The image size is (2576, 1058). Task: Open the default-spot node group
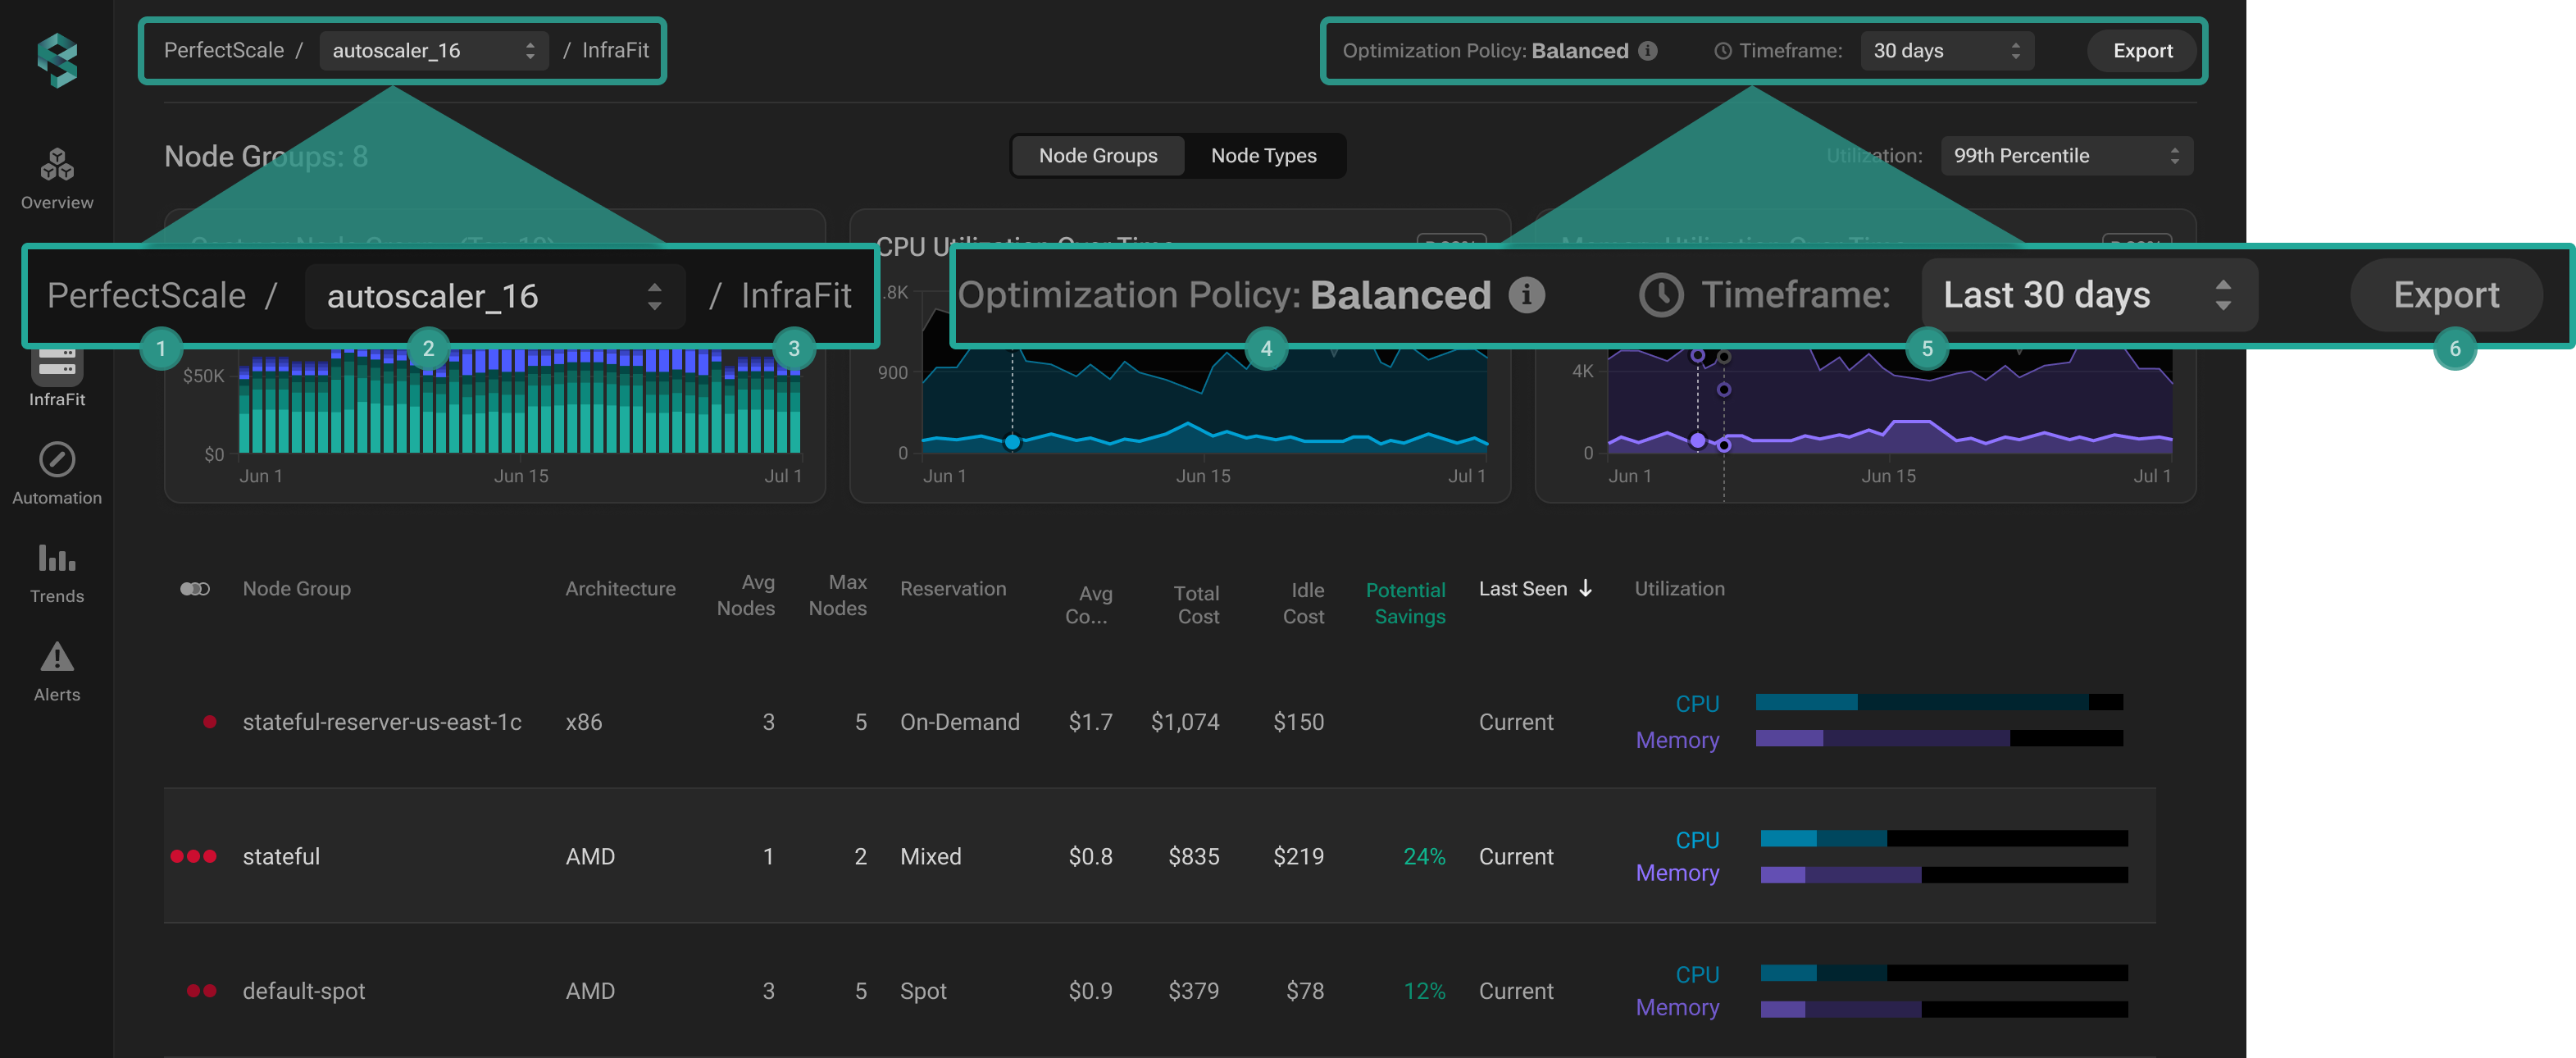coord(304,991)
